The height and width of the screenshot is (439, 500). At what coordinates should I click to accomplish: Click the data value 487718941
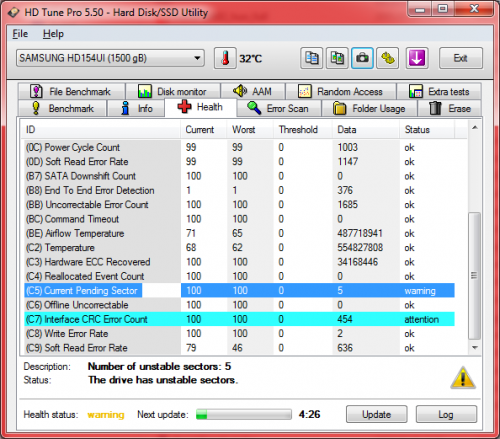tap(360, 233)
